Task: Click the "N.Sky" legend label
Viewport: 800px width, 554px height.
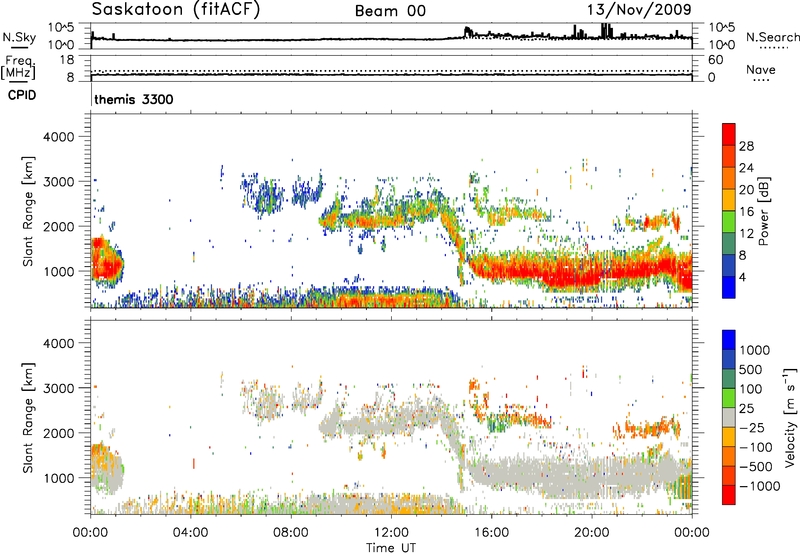Action: point(19,37)
